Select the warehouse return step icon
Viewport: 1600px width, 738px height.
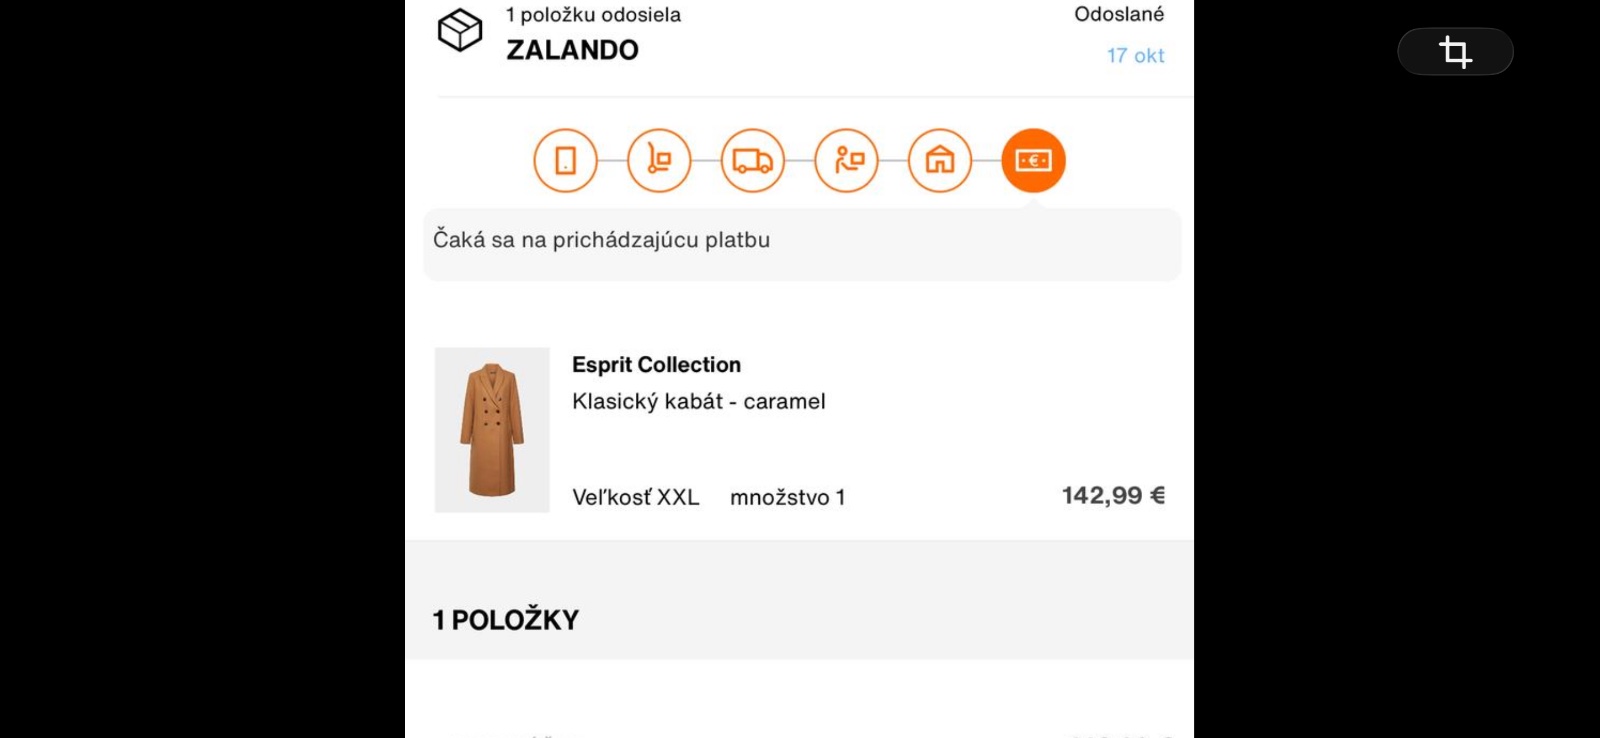(940, 160)
